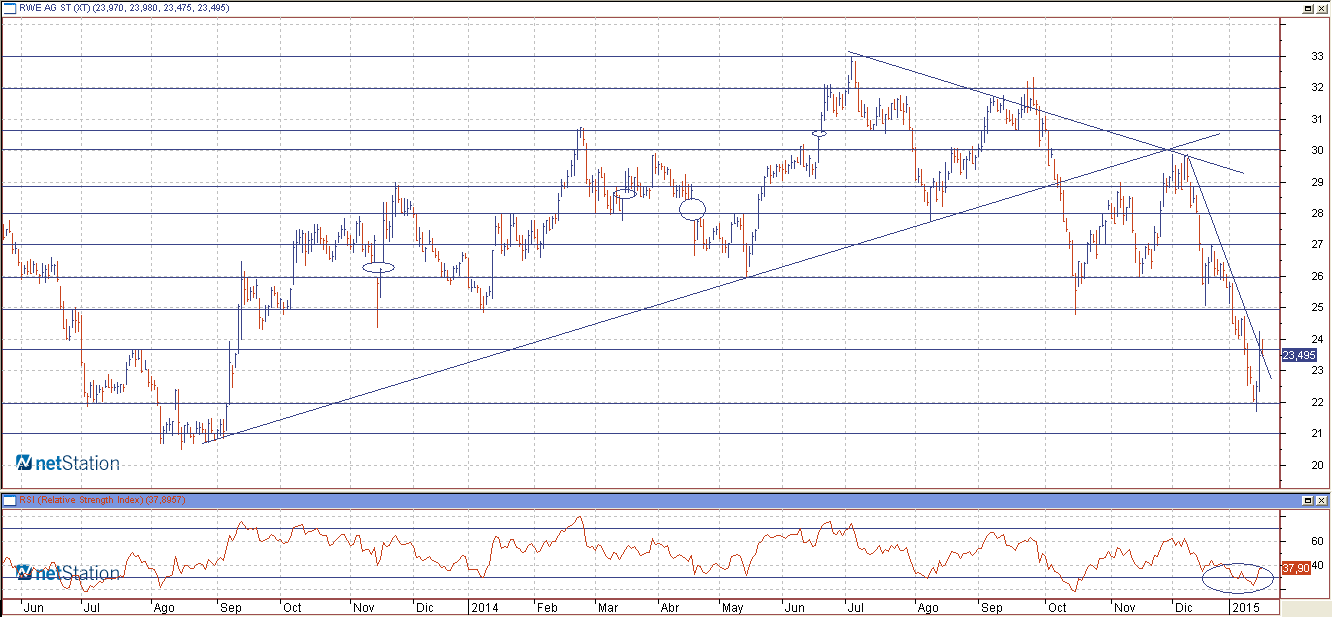Select the ellipse drawn on the RSI line

point(1238,576)
